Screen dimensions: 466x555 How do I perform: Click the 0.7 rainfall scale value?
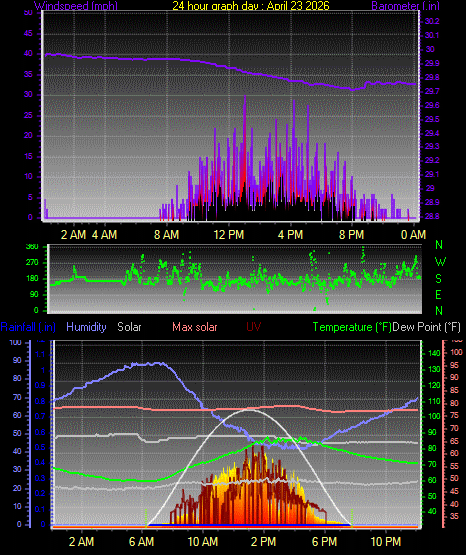[40, 416]
